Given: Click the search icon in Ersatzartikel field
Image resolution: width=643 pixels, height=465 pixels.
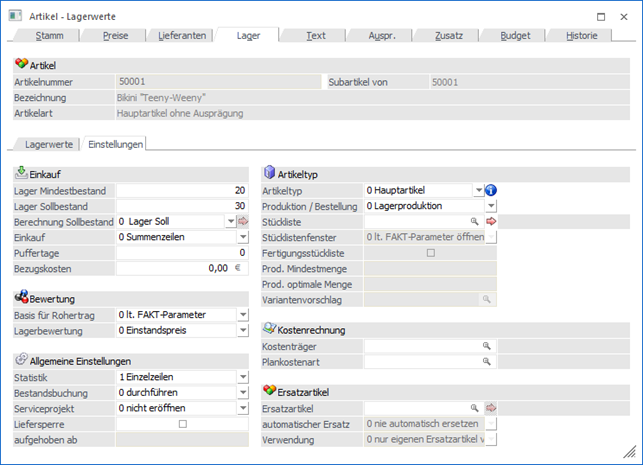Looking at the screenshot, I should pos(475,408).
